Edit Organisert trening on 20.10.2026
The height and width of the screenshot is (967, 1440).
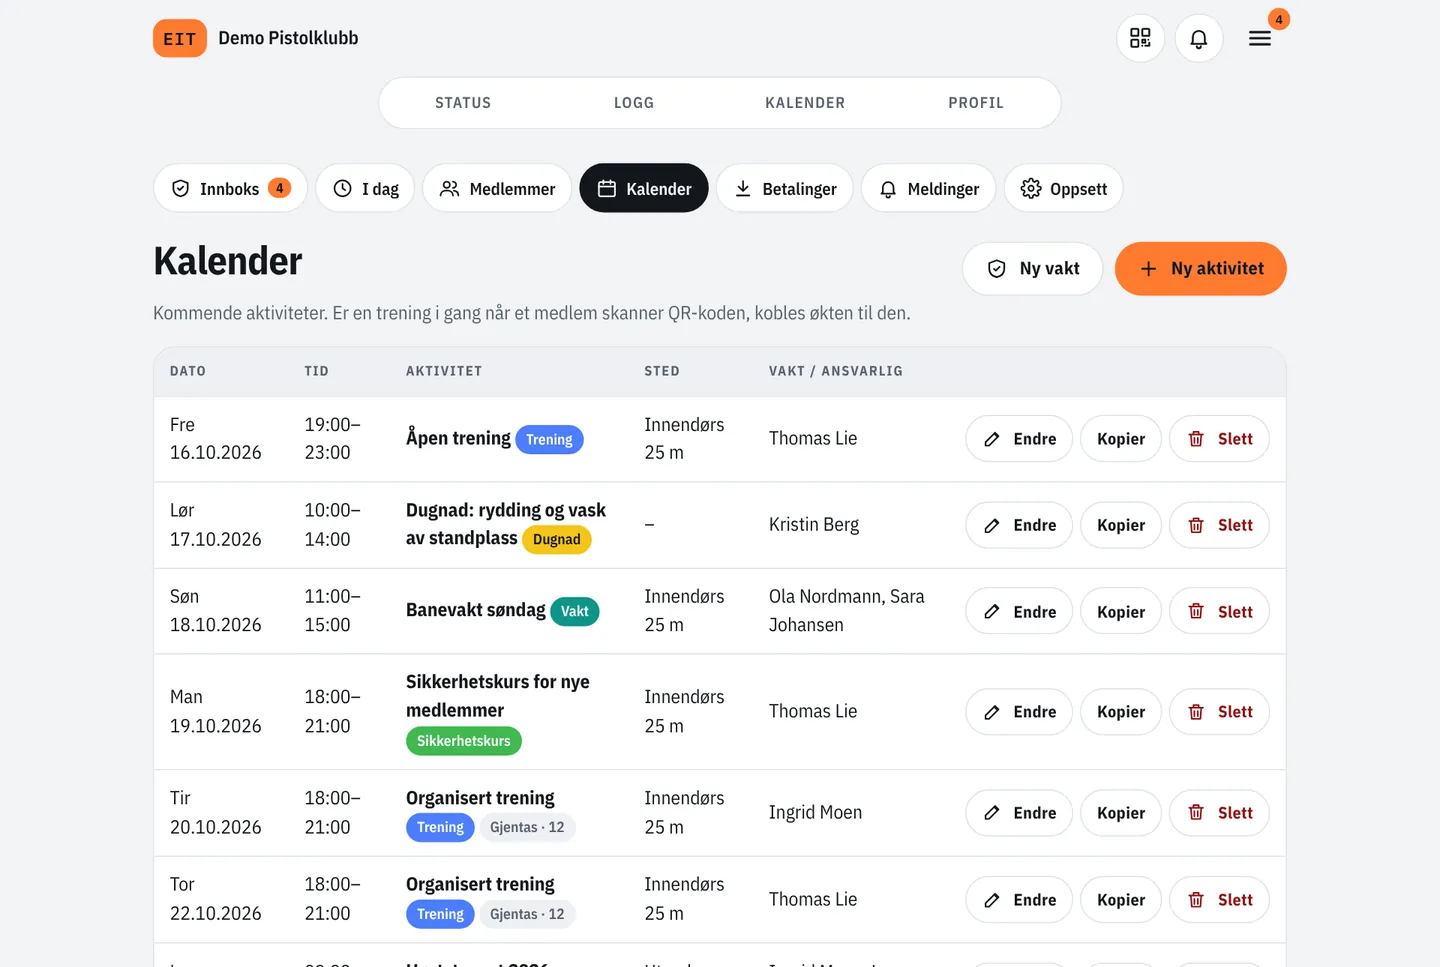(x=1019, y=813)
